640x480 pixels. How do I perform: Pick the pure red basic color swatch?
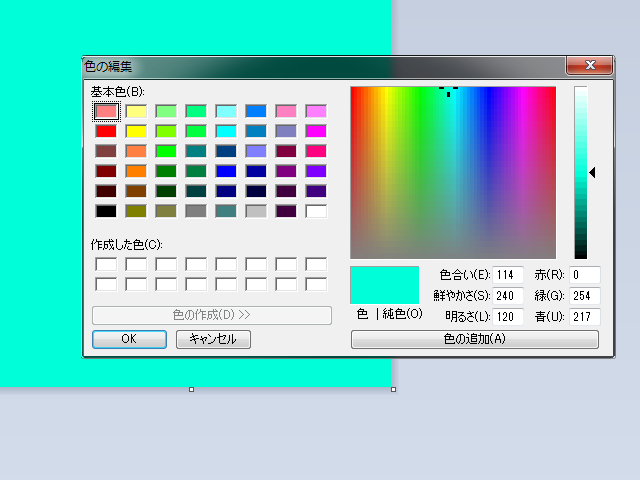pos(106,131)
